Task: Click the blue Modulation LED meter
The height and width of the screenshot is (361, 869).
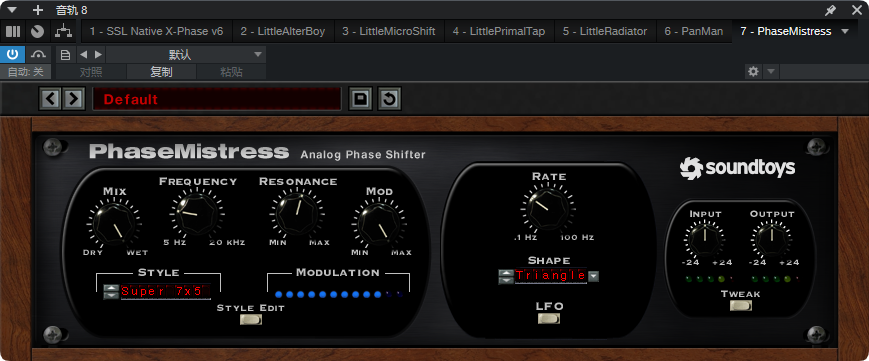Action: click(338, 294)
